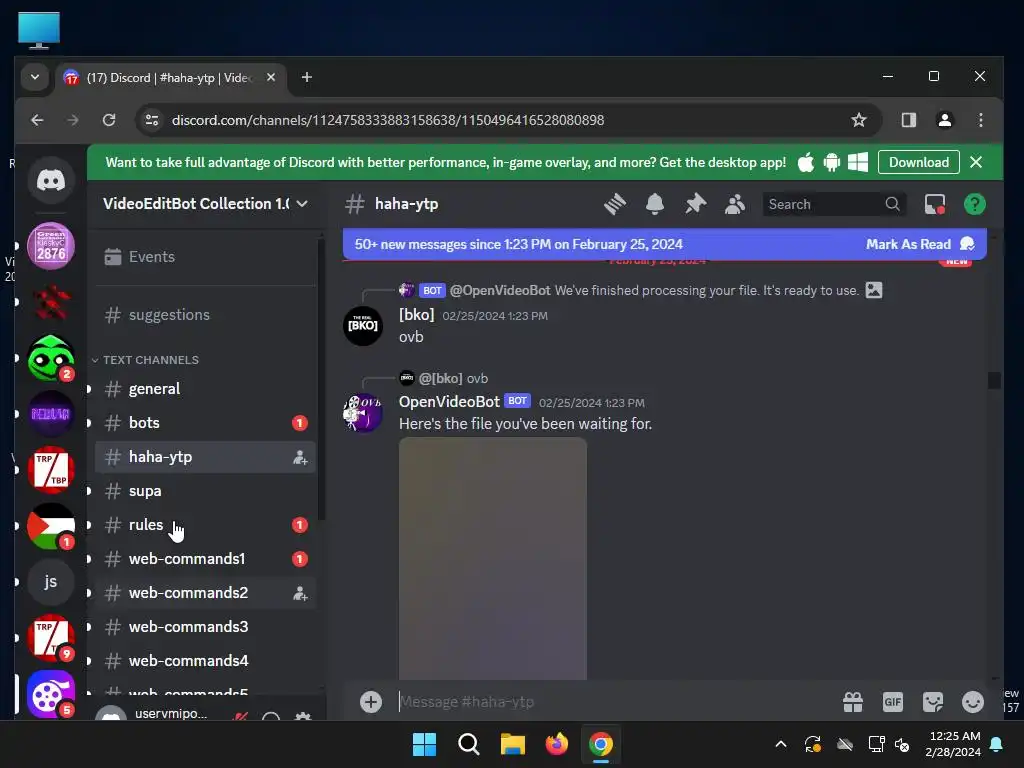Show hidden system tray icons chevron

pos(780,744)
